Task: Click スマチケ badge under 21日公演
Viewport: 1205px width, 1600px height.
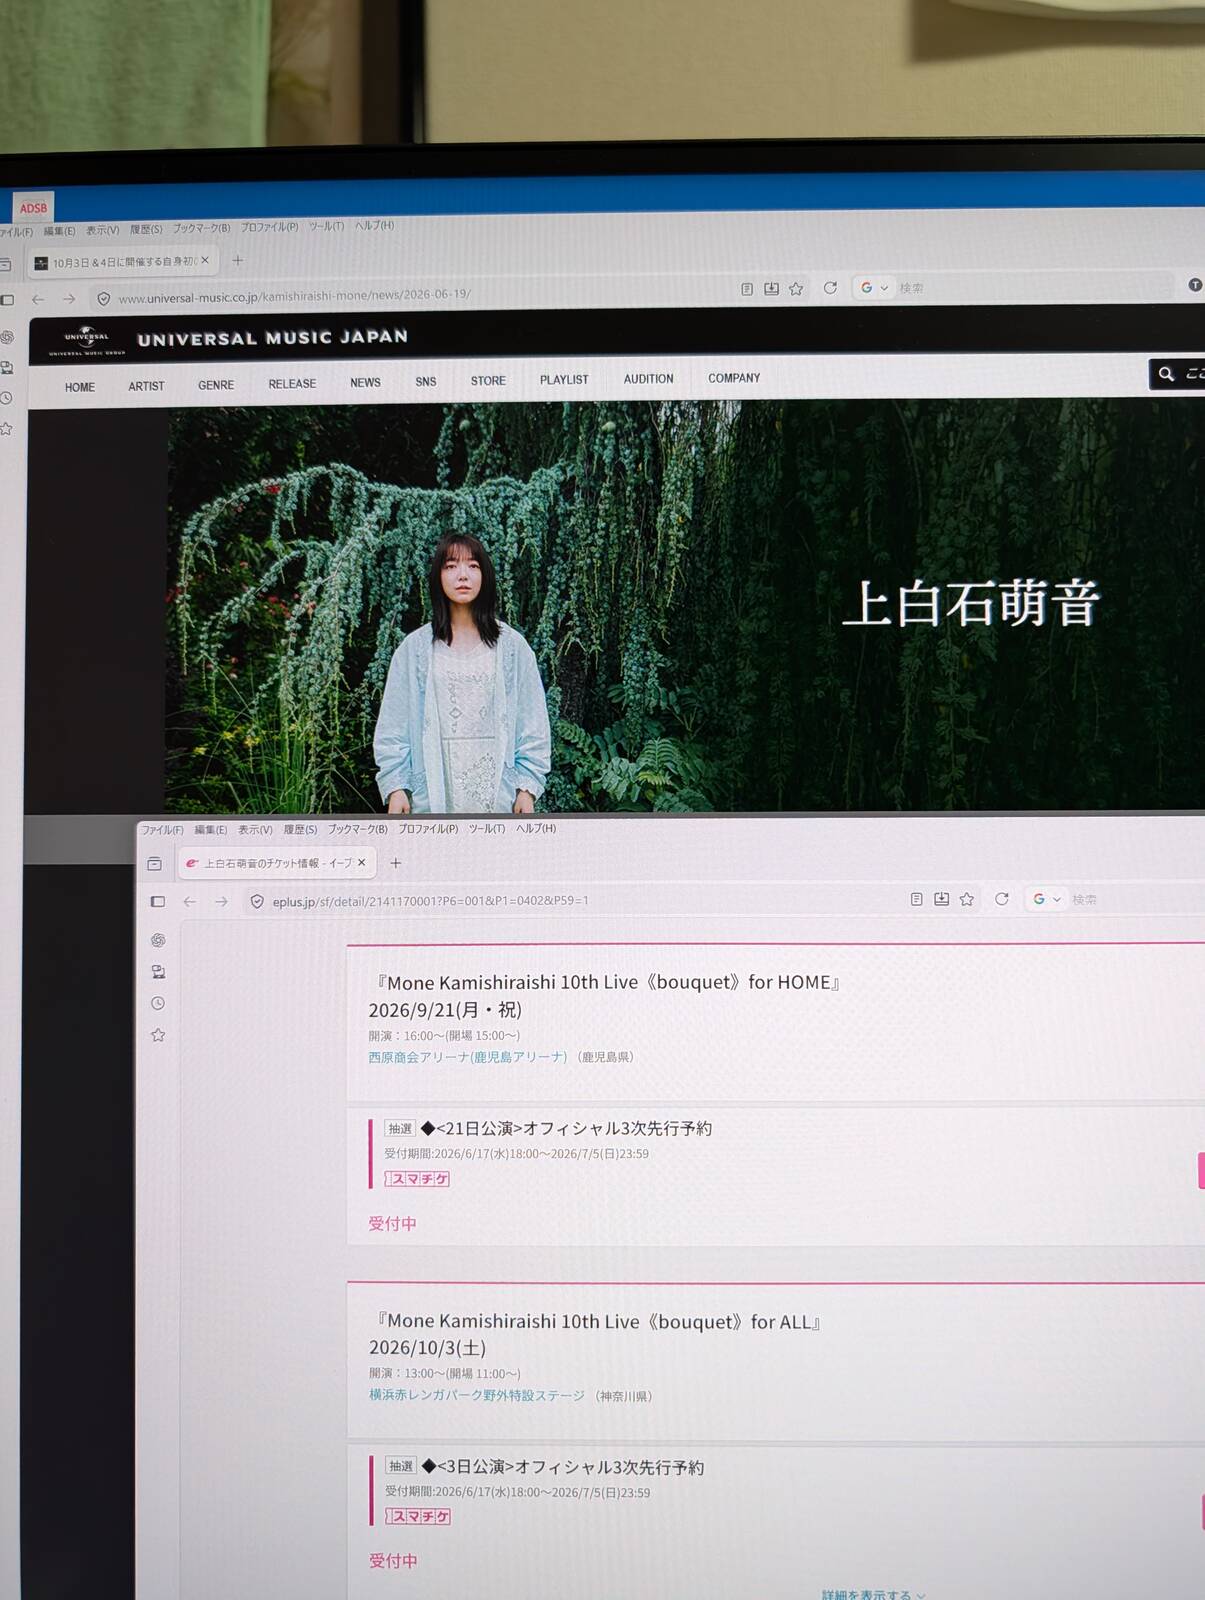Action: pyautogui.click(x=417, y=1179)
